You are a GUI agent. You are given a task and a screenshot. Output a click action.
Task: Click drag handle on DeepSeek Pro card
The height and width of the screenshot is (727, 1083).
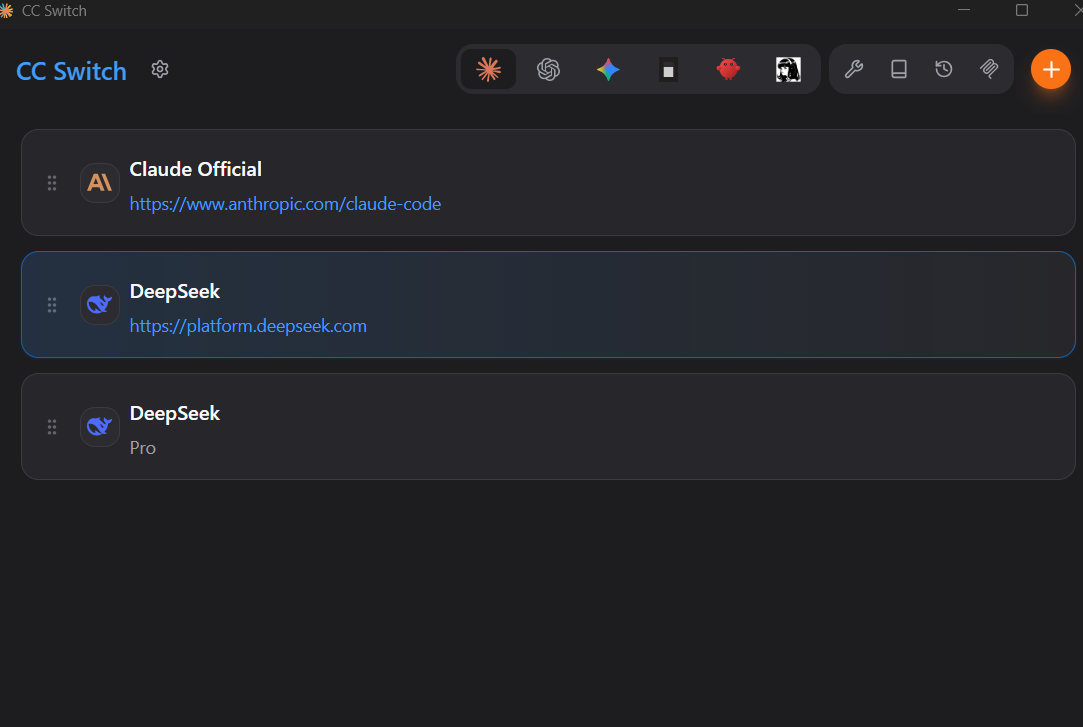pos(52,427)
